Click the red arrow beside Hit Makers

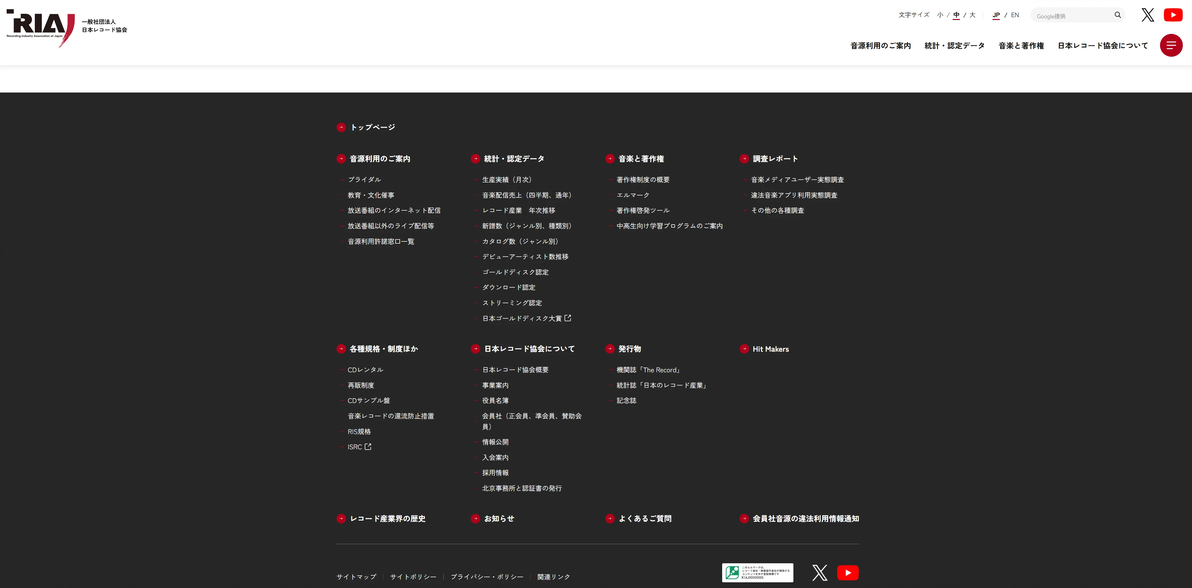[x=744, y=349]
